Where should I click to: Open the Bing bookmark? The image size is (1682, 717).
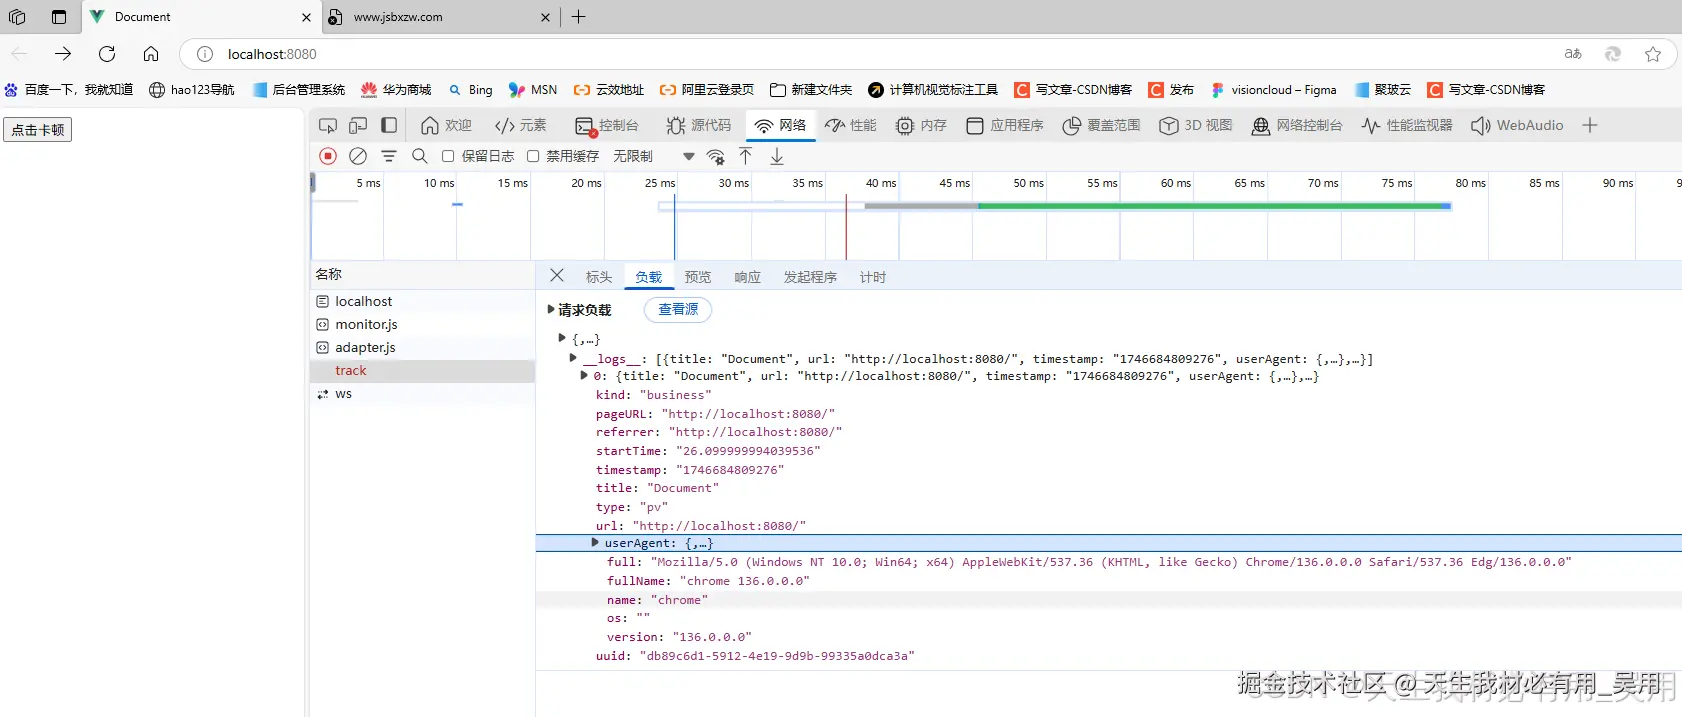[470, 90]
